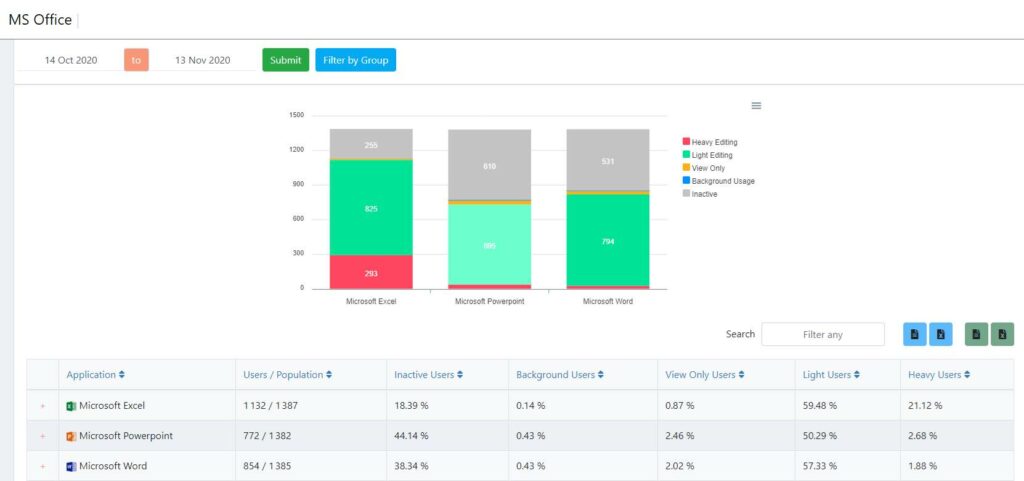Click the 50.29 % light users value
The width and height of the screenshot is (1024, 481).
820,436
